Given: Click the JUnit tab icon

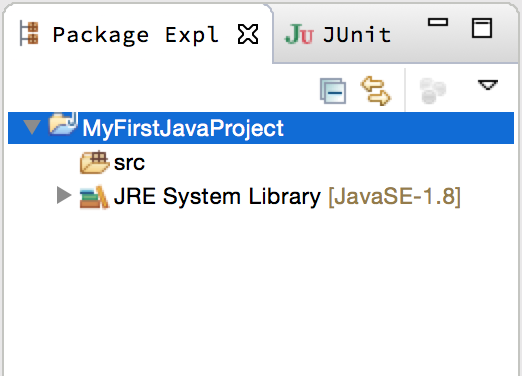Looking at the screenshot, I should click(299, 34).
